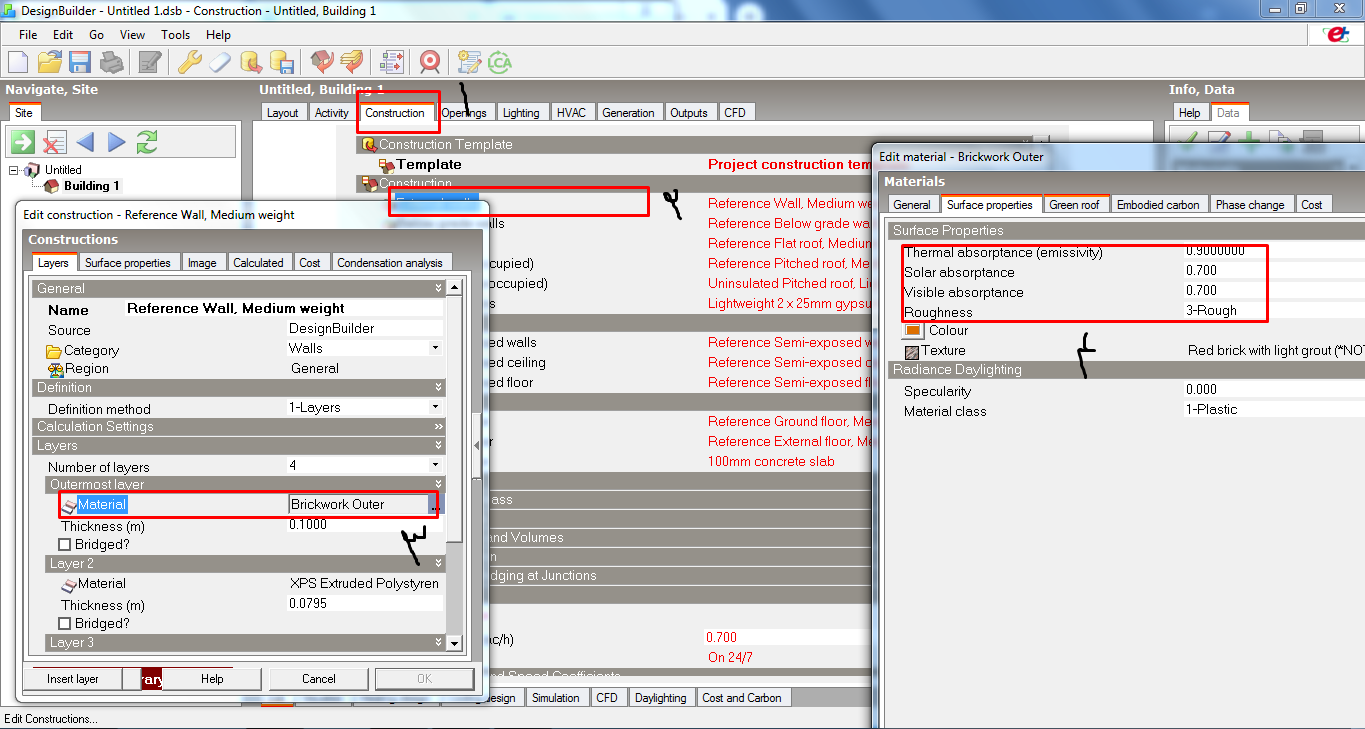Collapse the Untitled site tree node
This screenshot has height=729, width=1365.
click(14, 170)
